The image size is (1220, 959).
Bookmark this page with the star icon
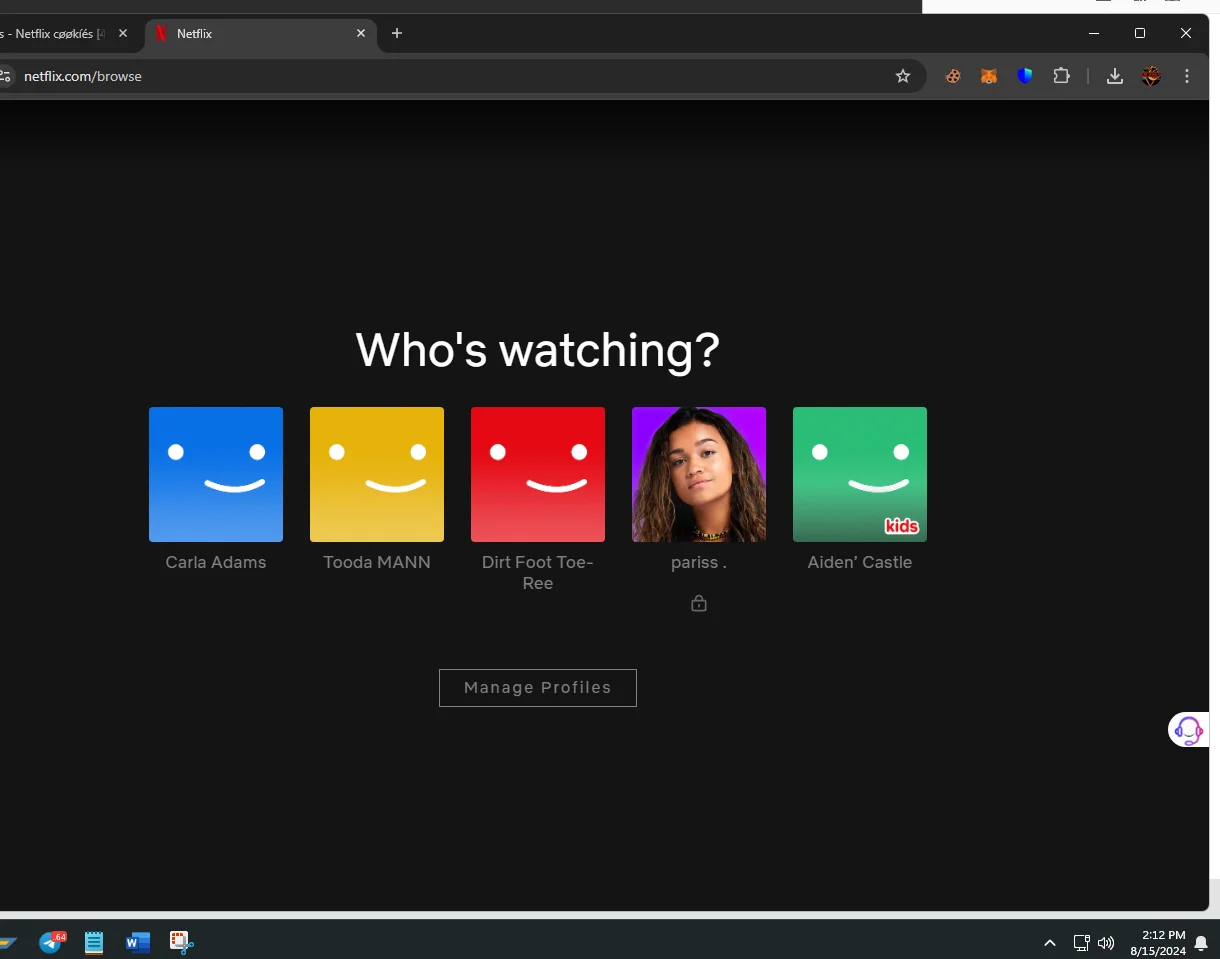pos(903,76)
